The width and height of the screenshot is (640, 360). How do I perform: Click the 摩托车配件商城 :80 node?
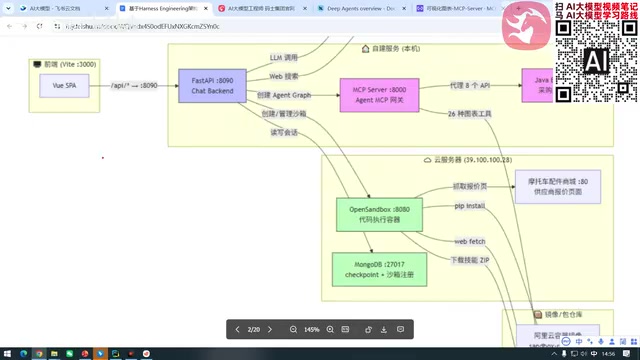[x=558, y=187]
